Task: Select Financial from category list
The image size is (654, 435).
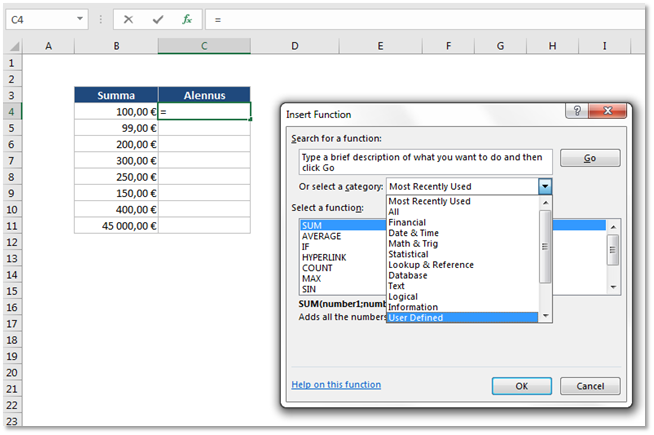Action: [407, 222]
